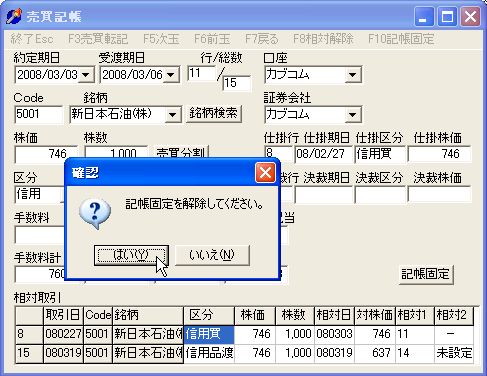Select the F8相対解除 menu item
This screenshot has height=376, width=487.
pos(323,39)
